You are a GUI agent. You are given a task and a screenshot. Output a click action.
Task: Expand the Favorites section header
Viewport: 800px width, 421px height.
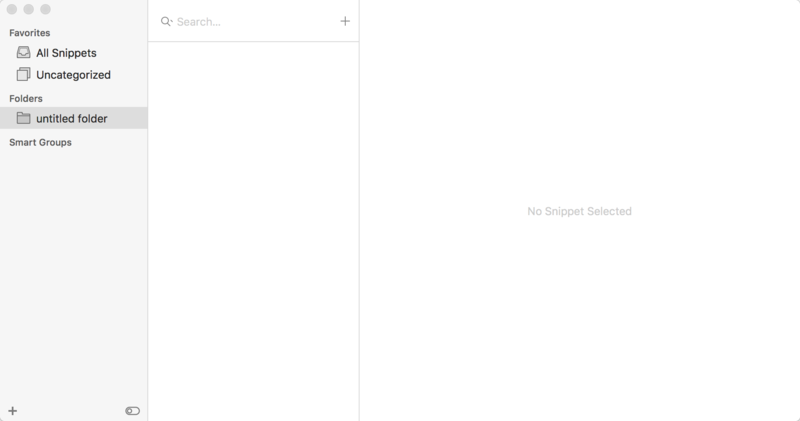tap(30, 33)
